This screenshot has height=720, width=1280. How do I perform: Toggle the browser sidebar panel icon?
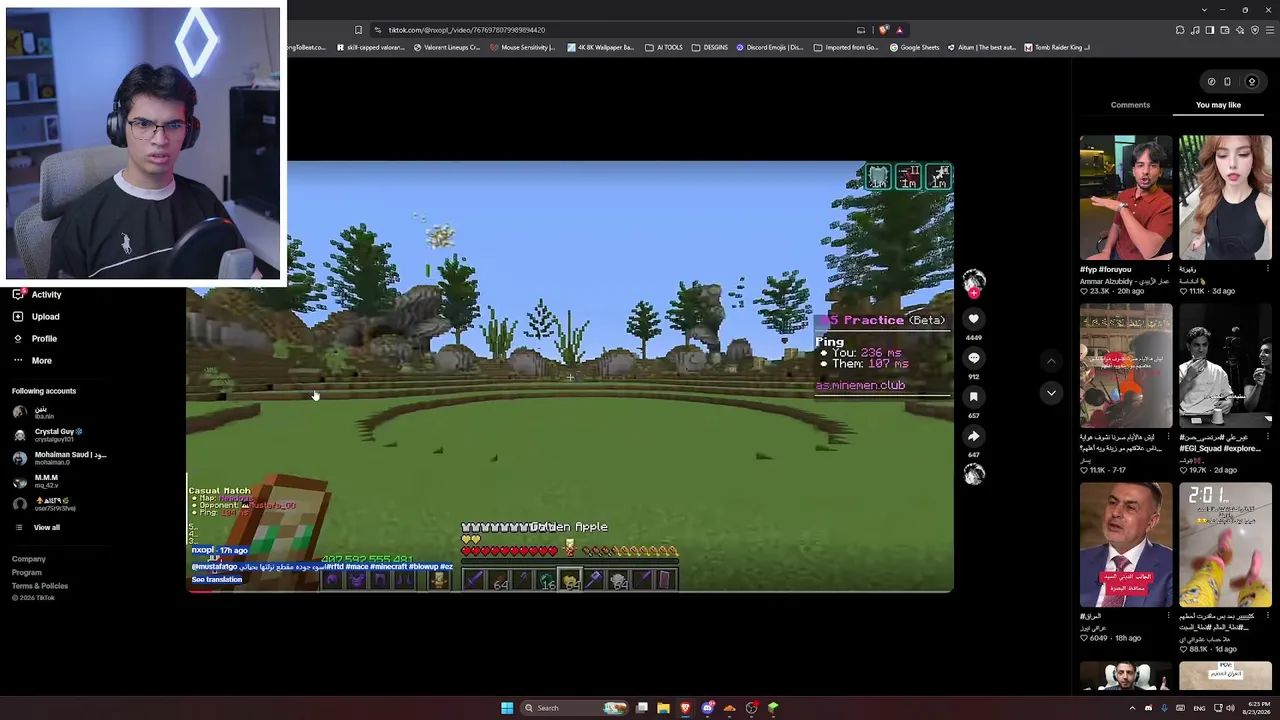point(1210,30)
